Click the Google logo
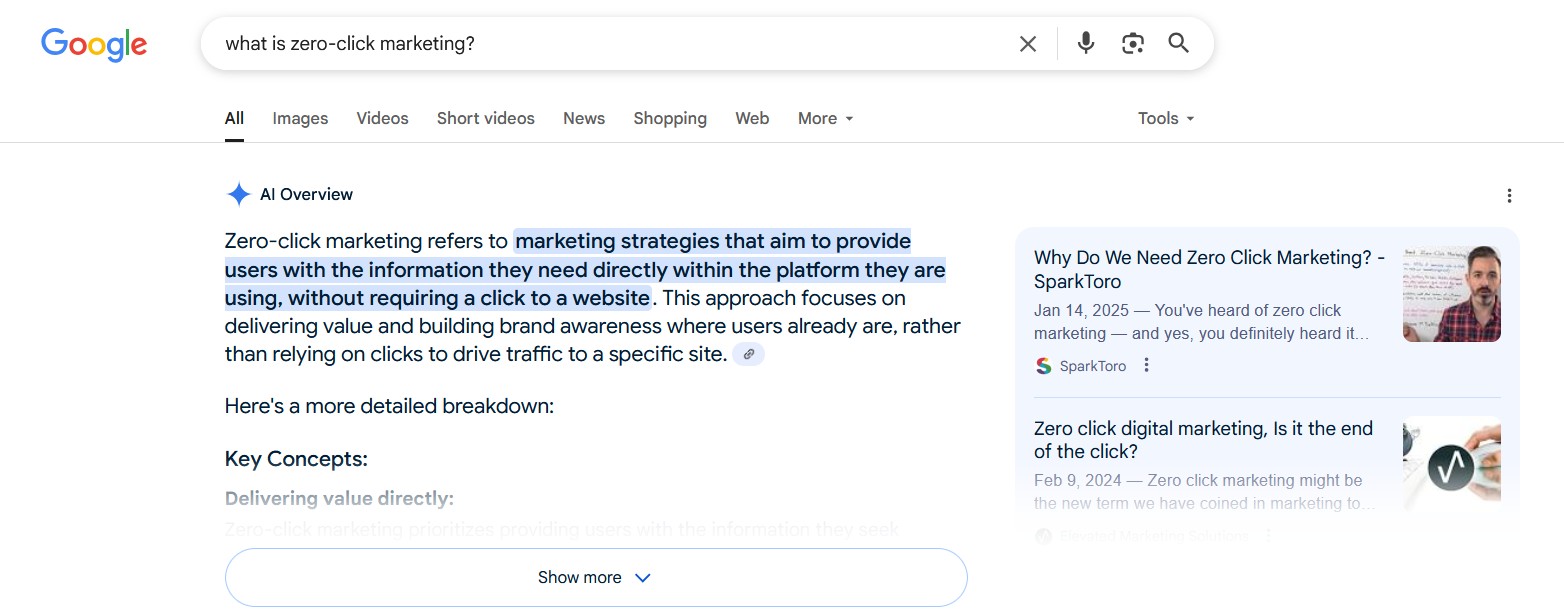This screenshot has width=1564, height=616. click(x=94, y=44)
